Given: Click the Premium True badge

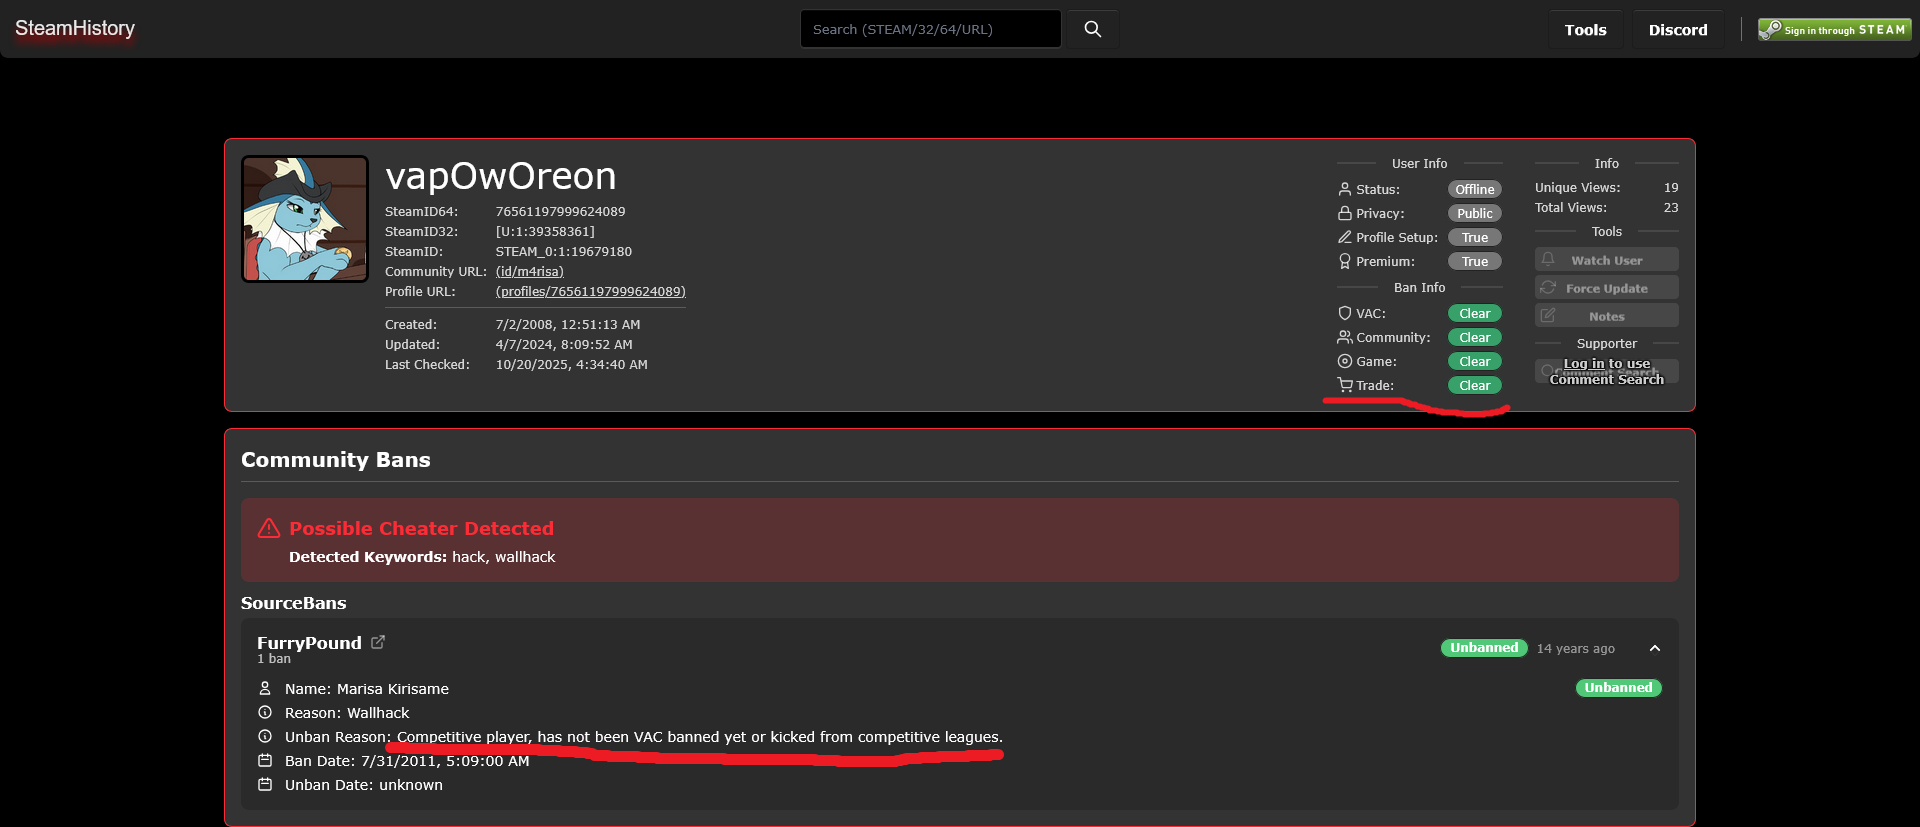Looking at the screenshot, I should 1475,261.
